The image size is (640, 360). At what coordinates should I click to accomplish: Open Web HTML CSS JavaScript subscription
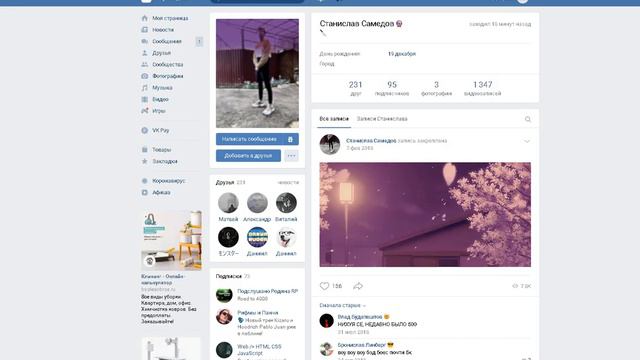click(x=259, y=350)
